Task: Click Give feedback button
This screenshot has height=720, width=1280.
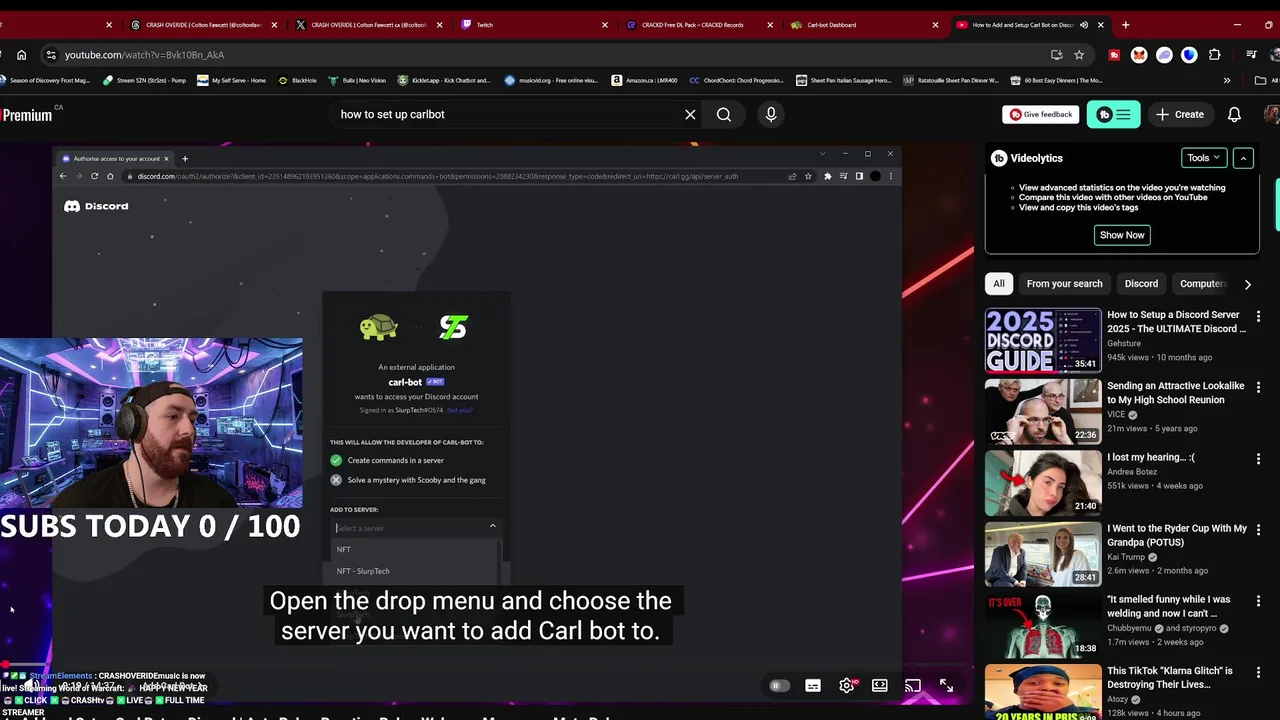Action: coord(1041,114)
